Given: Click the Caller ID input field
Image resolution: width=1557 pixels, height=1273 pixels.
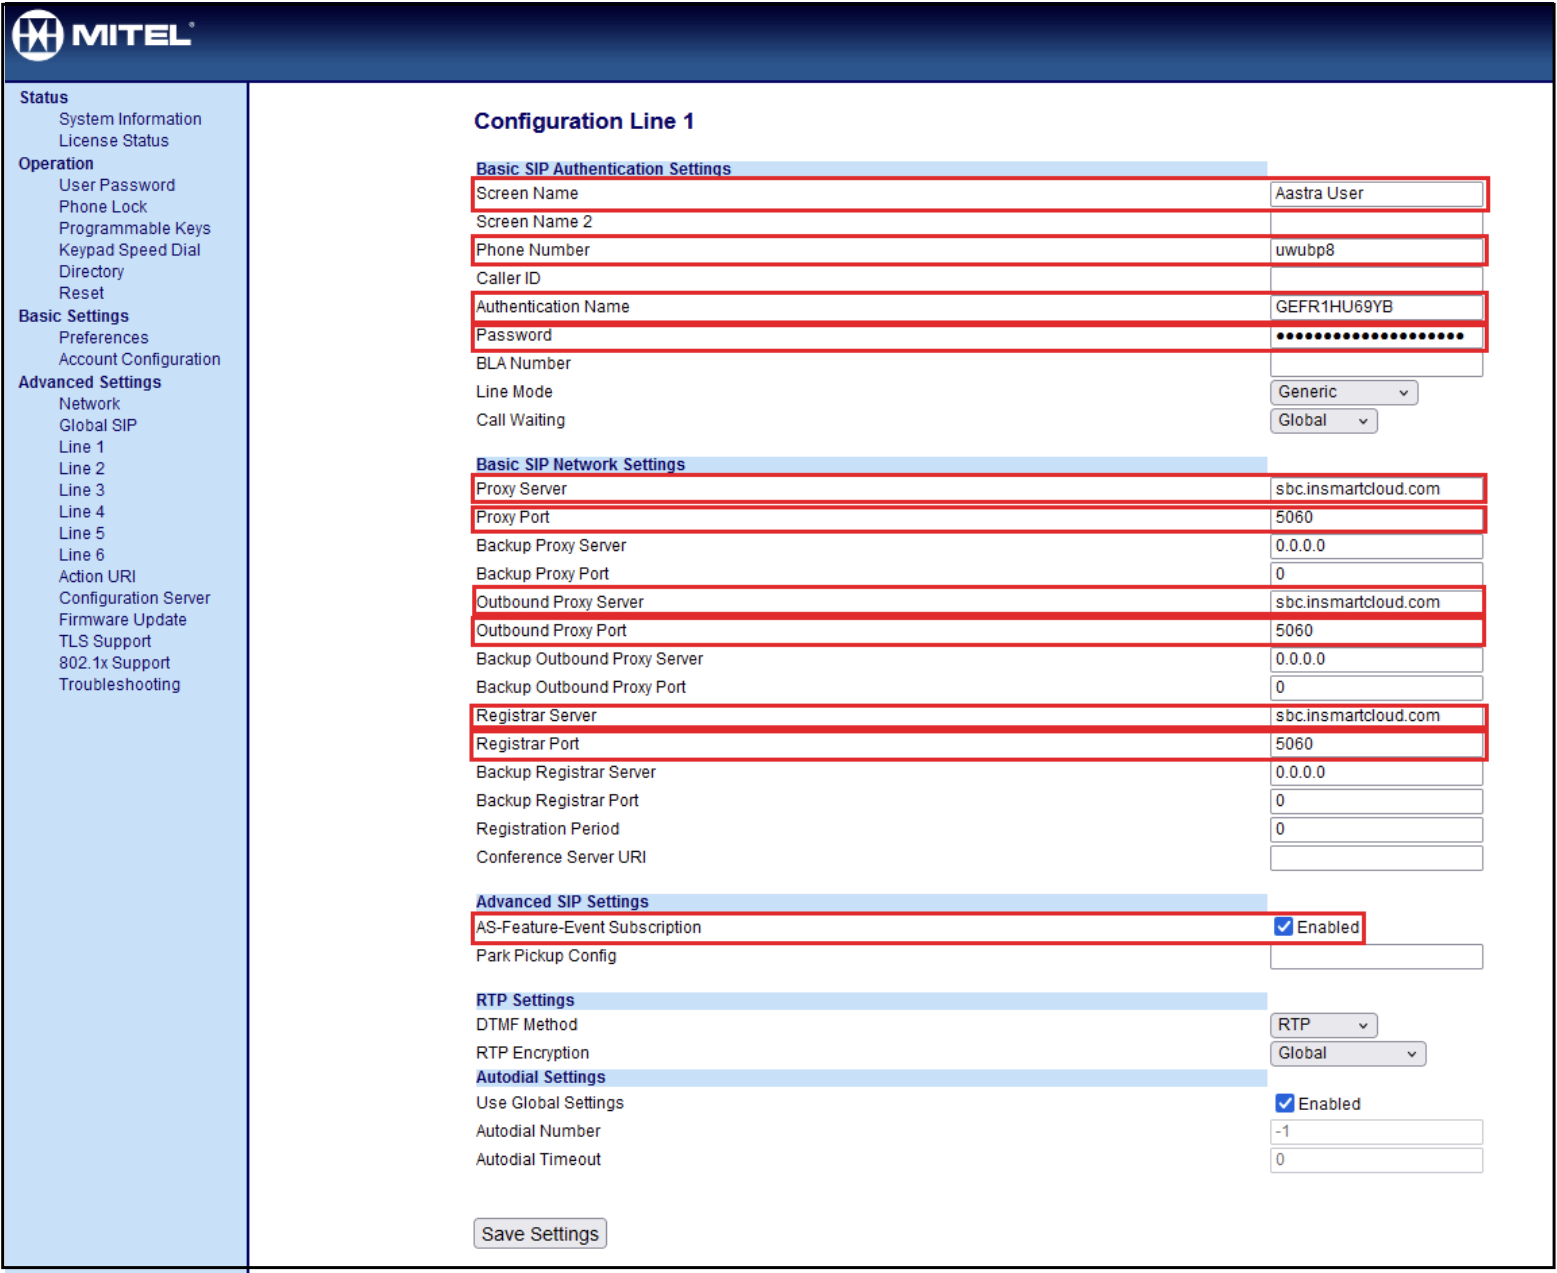Looking at the screenshot, I should 1376,279.
